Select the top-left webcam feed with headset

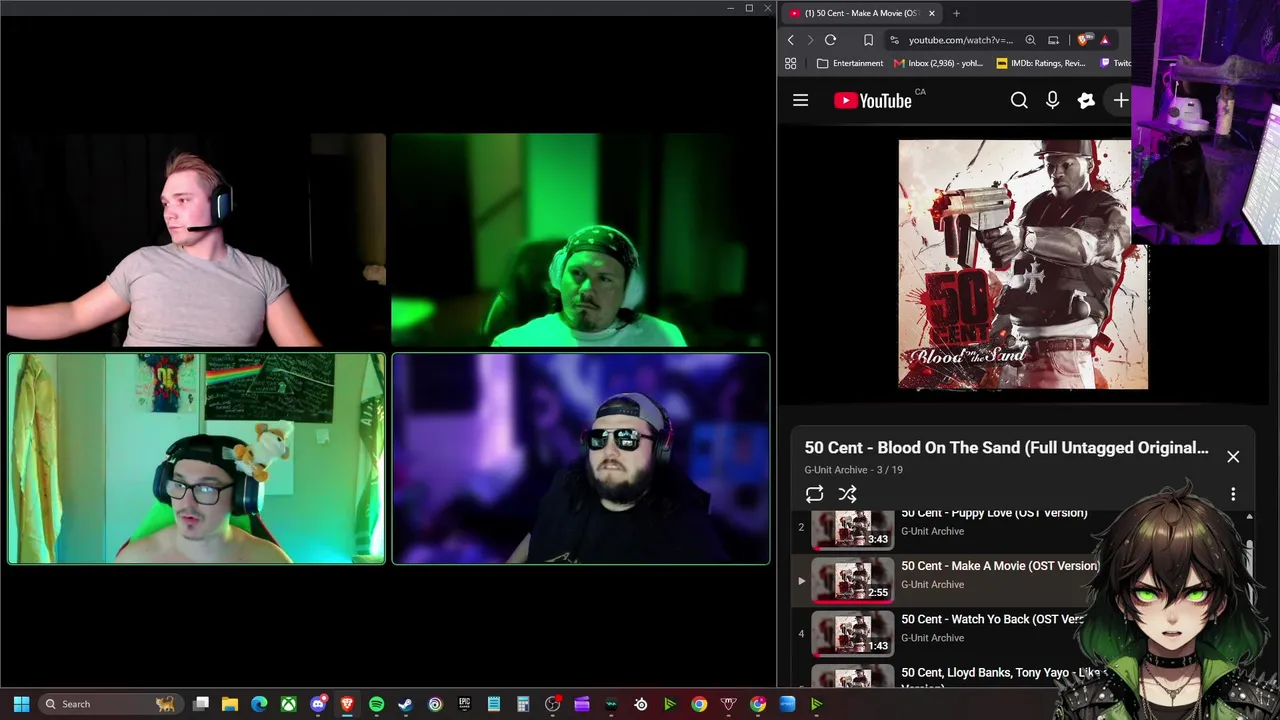196,240
